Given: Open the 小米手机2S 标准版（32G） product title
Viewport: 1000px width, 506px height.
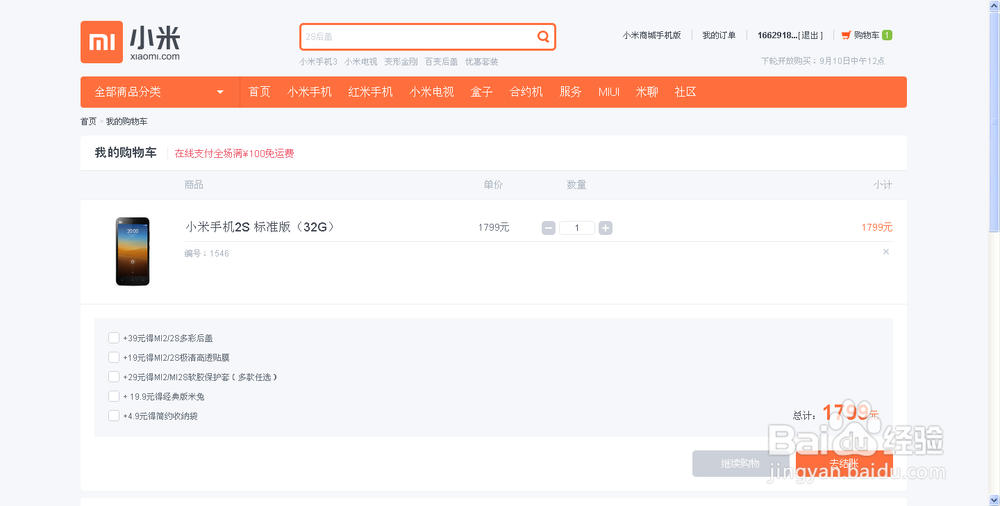Looking at the screenshot, I should coord(260,227).
